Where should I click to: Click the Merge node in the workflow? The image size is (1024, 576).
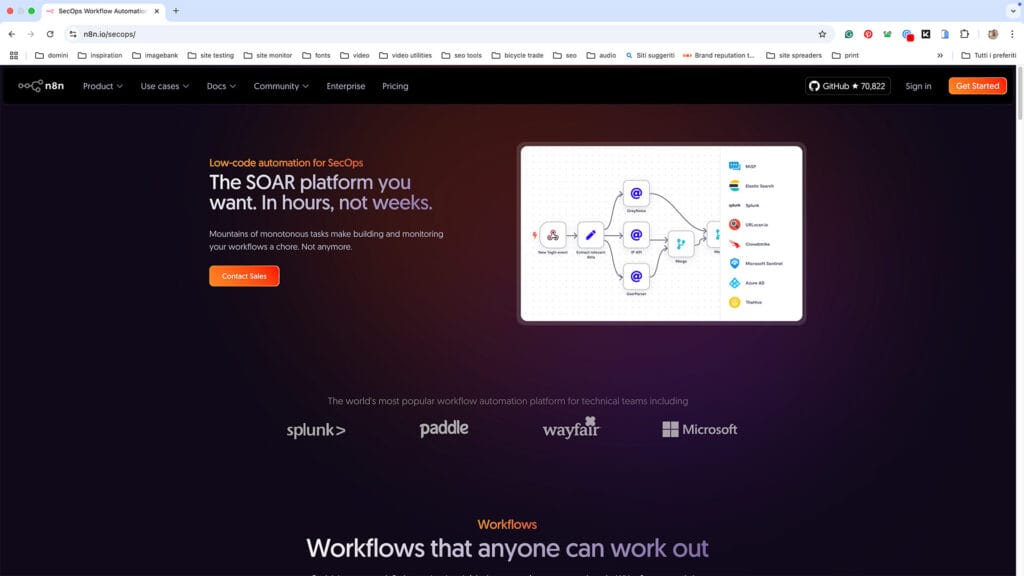point(681,242)
